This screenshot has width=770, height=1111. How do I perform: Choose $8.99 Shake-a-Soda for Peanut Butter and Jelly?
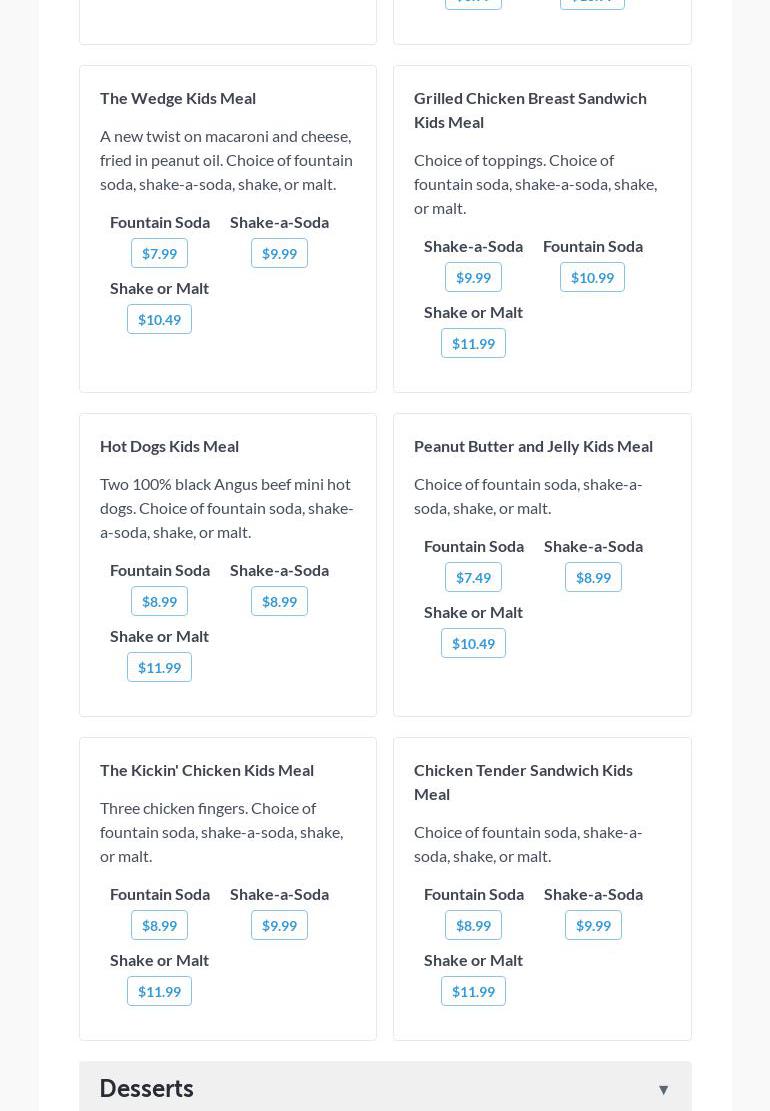click(593, 578)
